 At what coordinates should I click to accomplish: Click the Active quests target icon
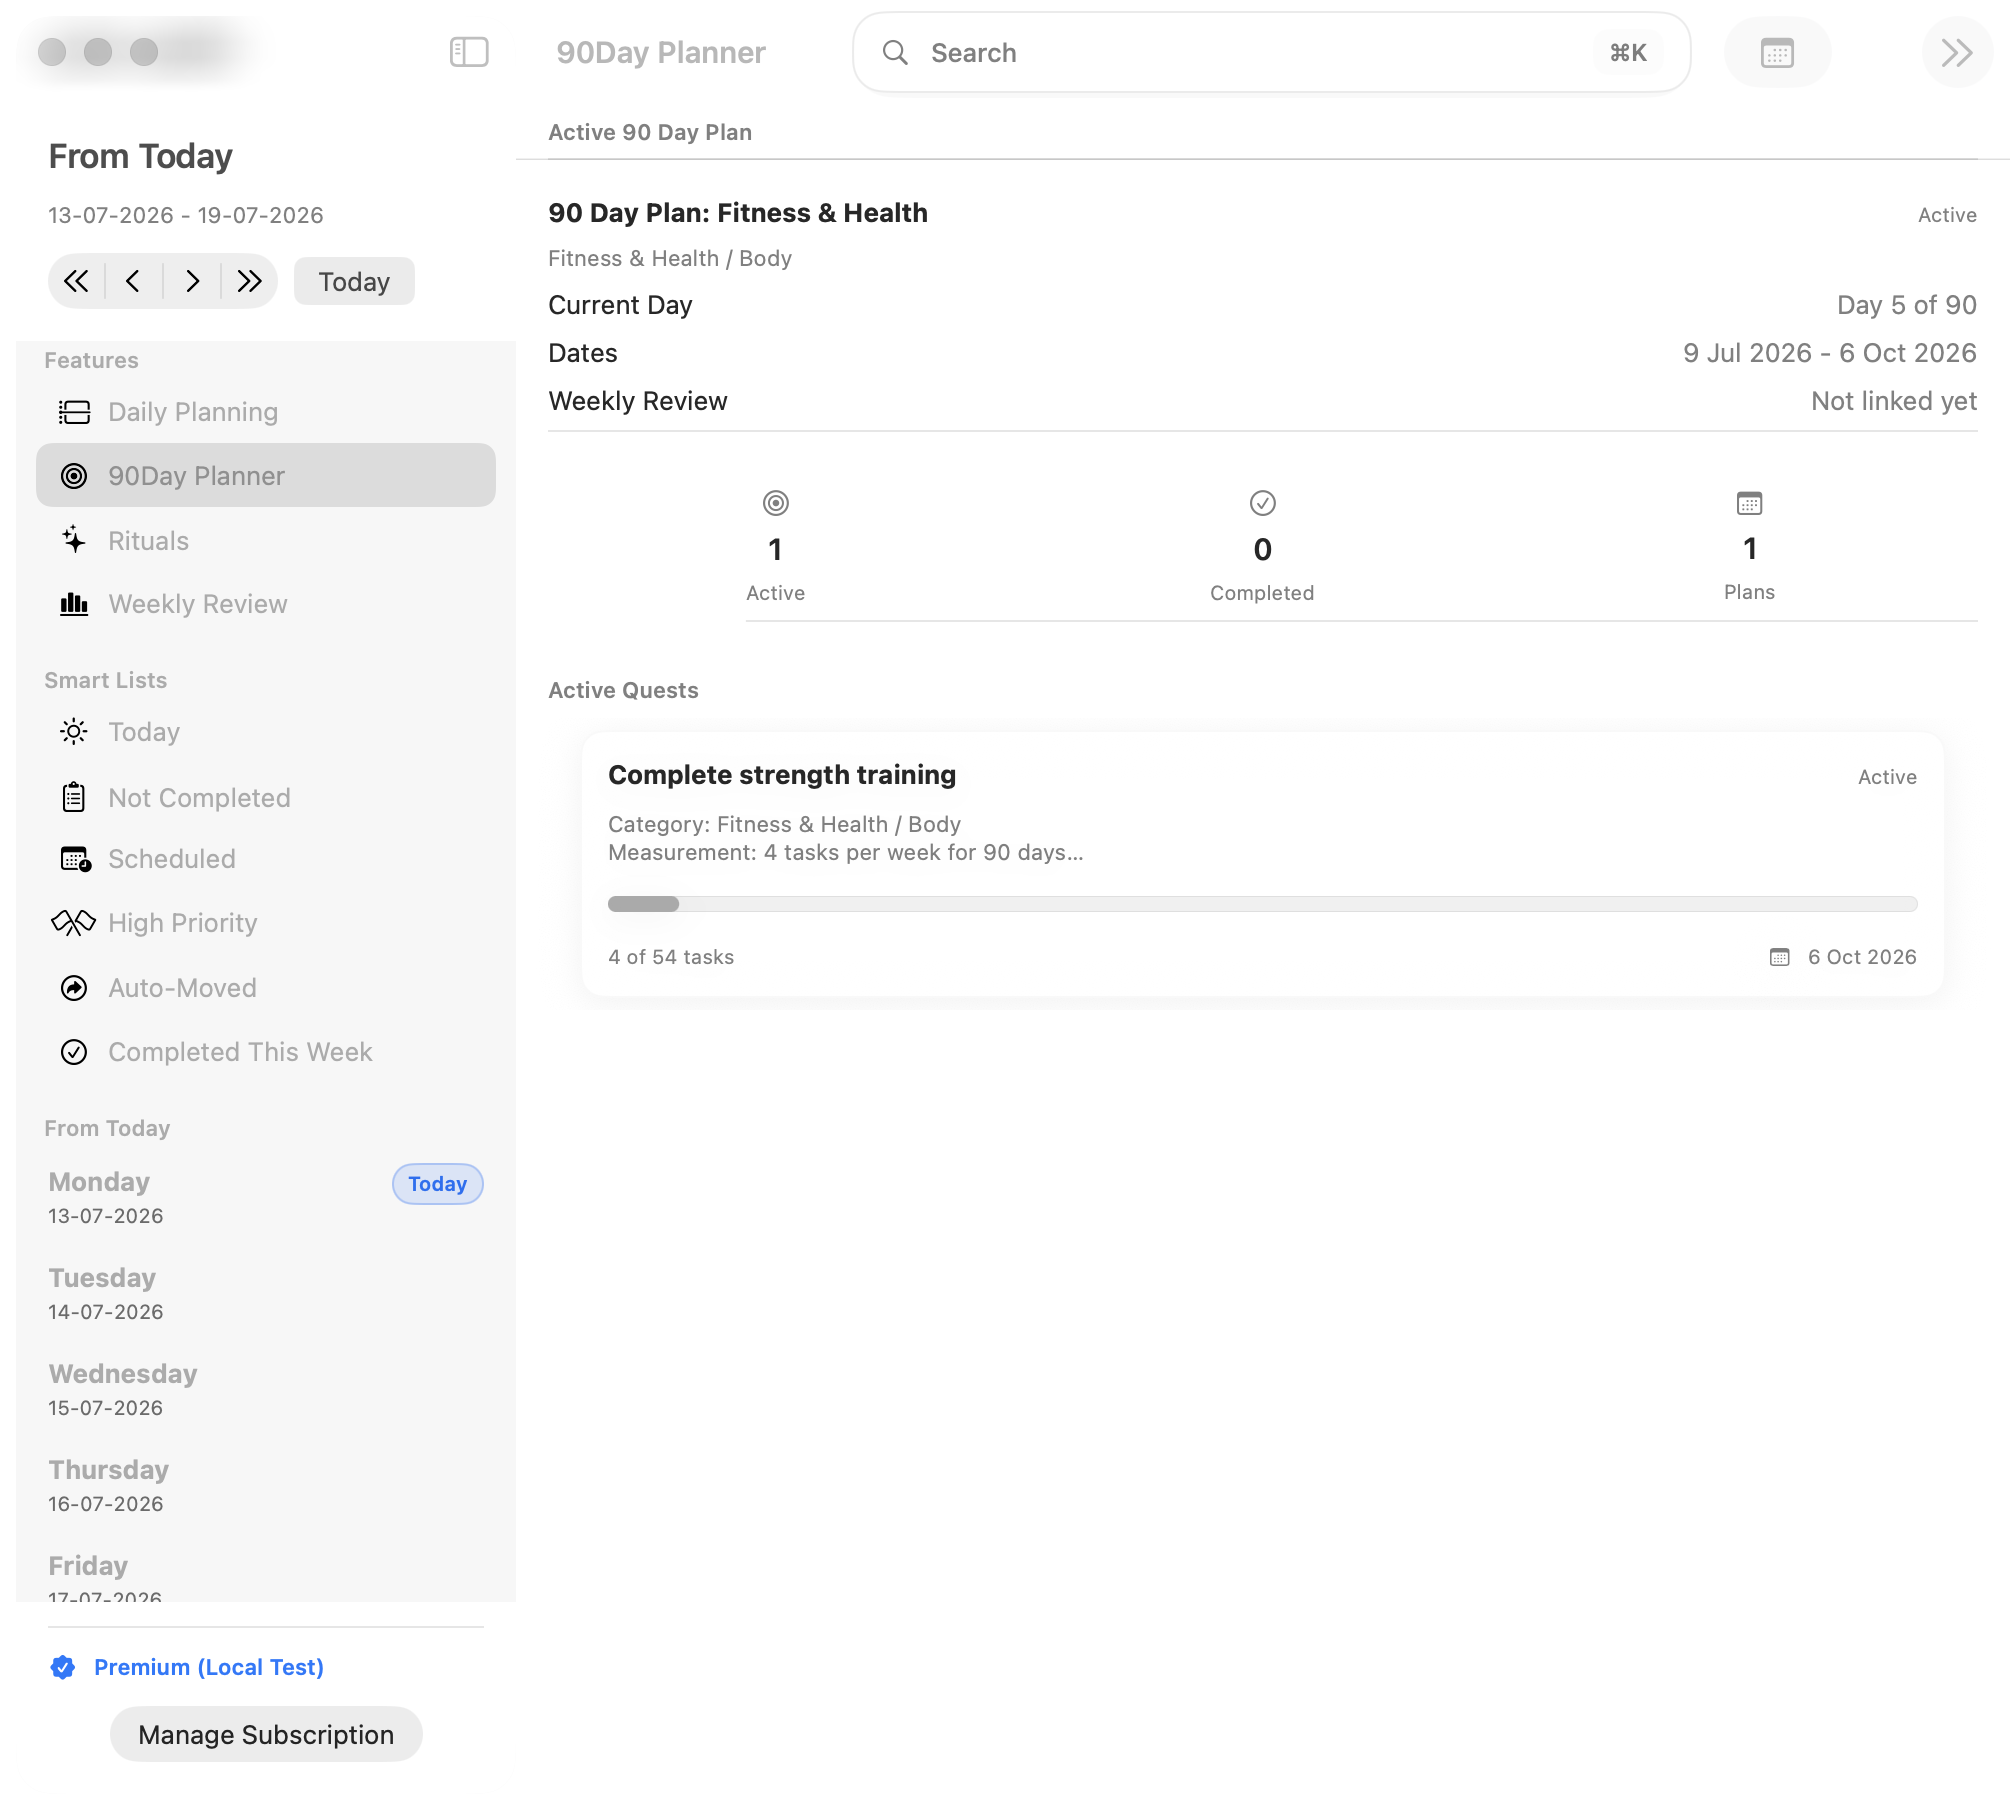click(x=776, y=503)
